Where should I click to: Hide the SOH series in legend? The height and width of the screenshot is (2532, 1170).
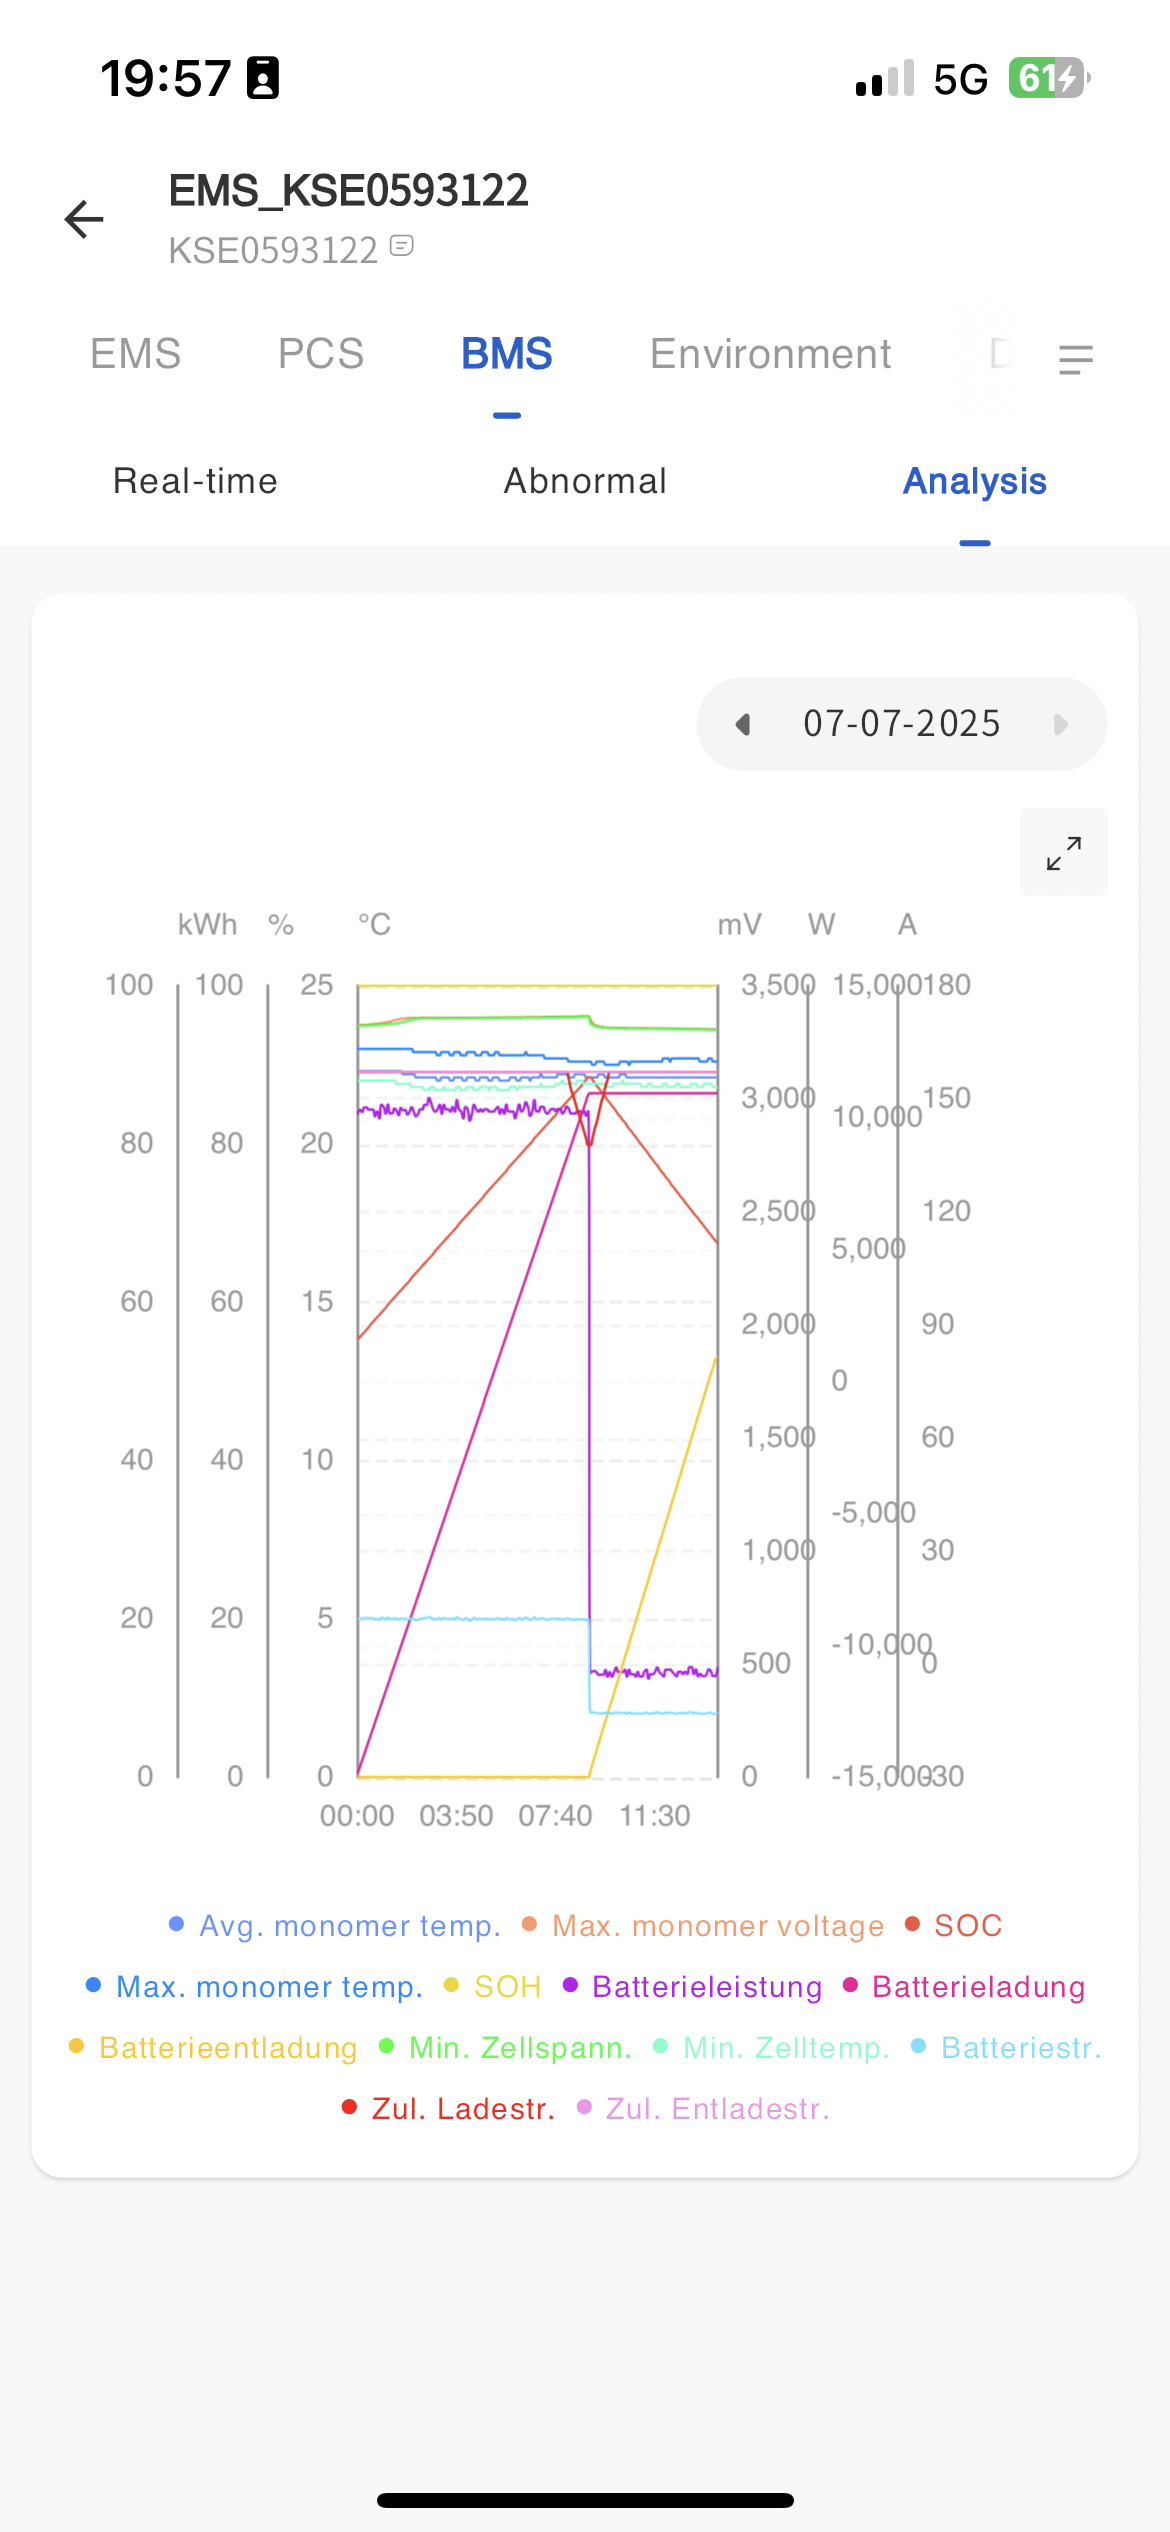pos(506,1987)
